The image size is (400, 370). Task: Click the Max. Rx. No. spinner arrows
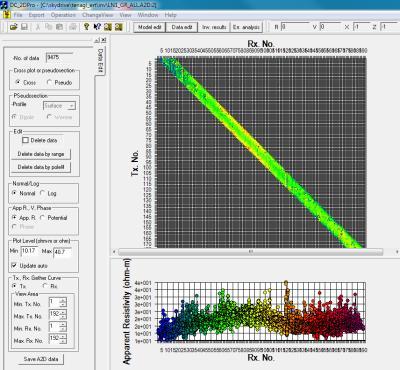click(x=63, y=339)
